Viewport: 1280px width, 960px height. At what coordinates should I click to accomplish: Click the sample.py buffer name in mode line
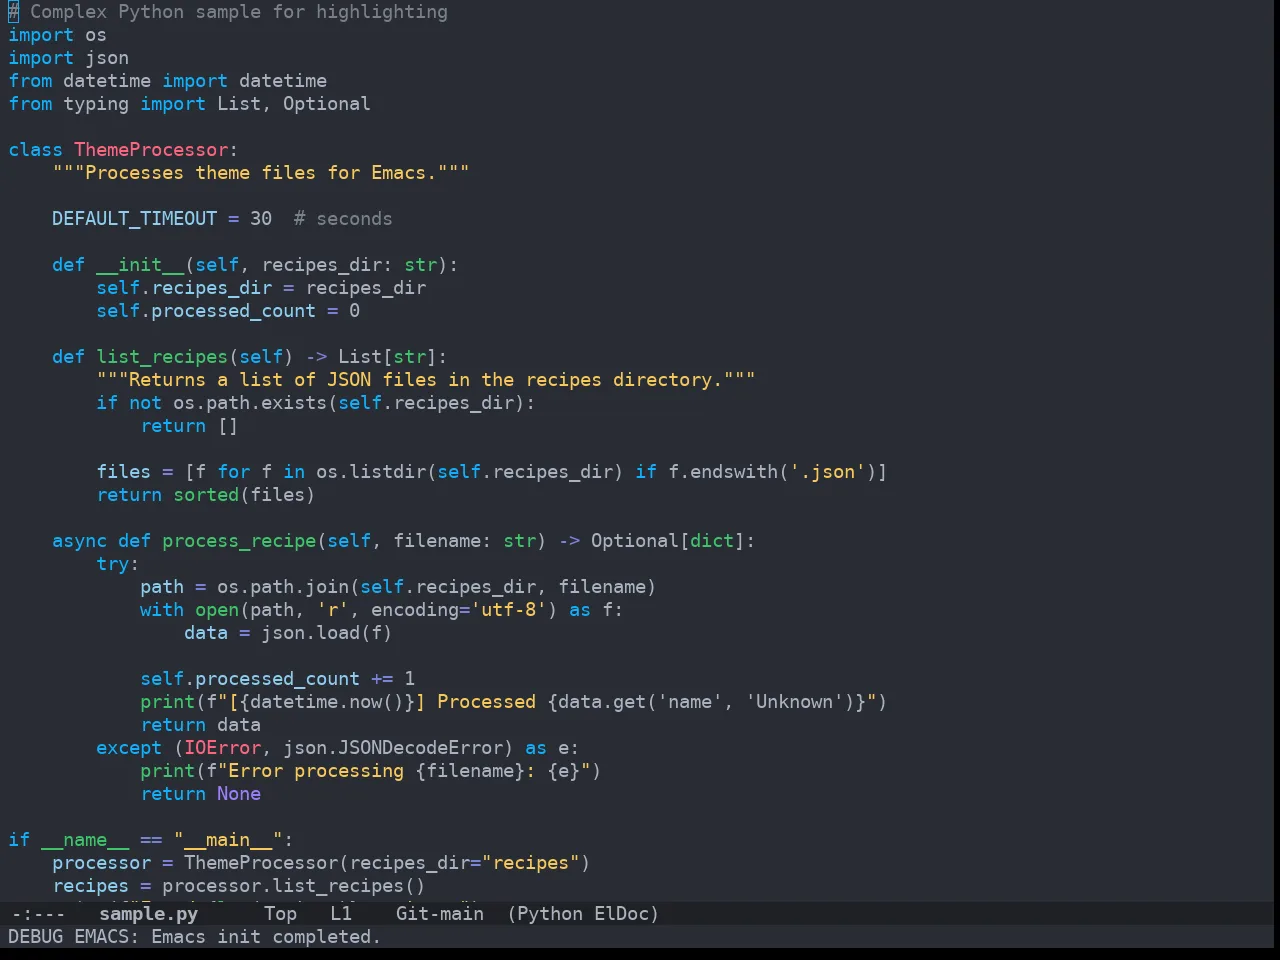148,913
